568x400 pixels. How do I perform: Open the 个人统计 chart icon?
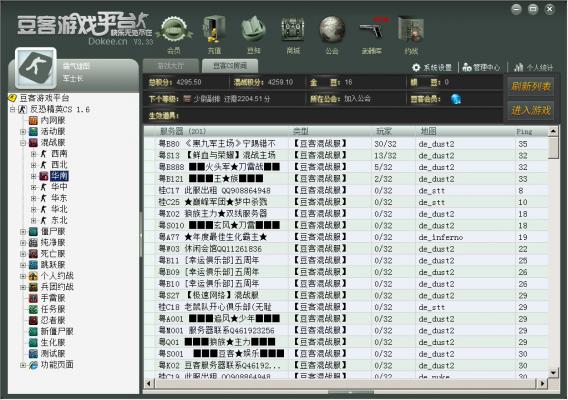pyautogui.click(x=519, y=67)
